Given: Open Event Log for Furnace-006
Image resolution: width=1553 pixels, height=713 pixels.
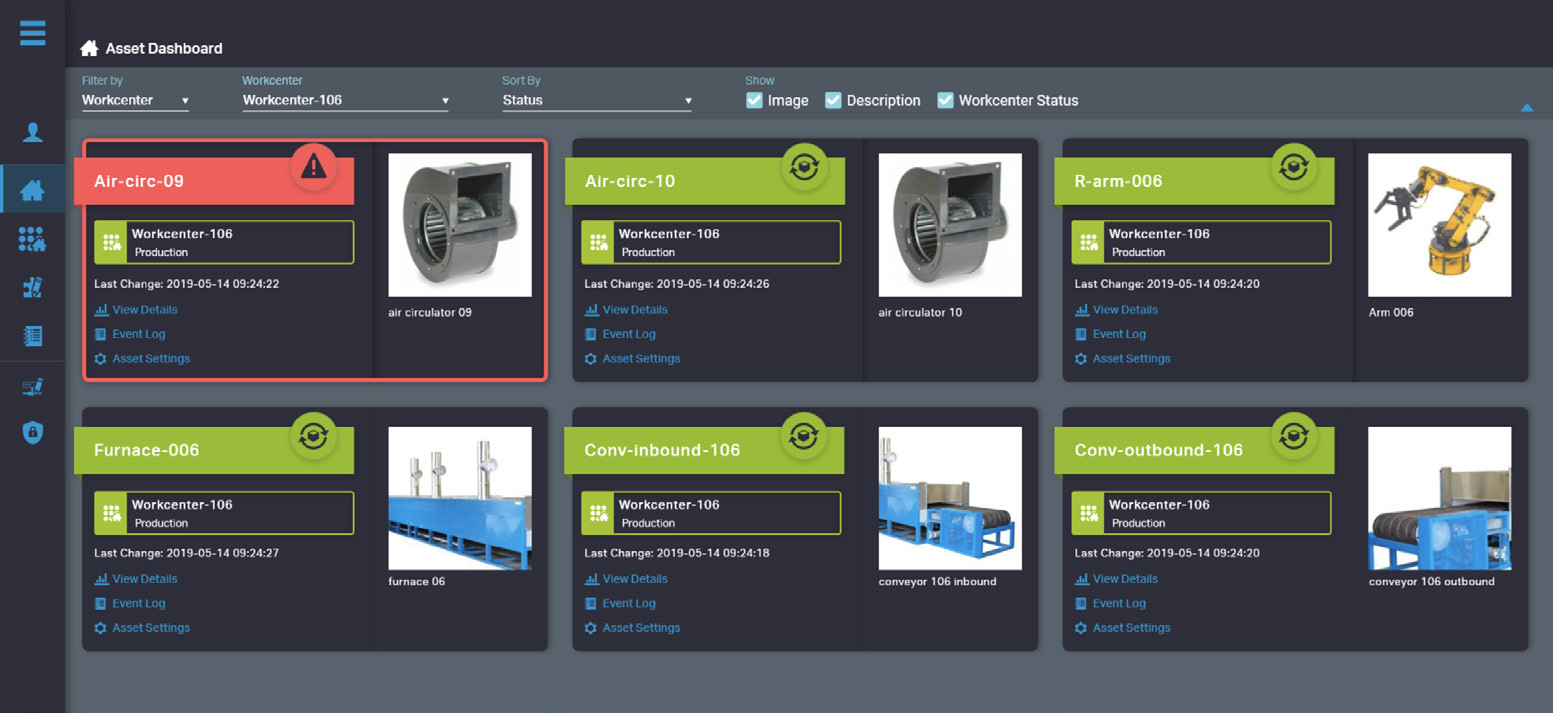Looking at the screenshot, I should click(130, 603).
